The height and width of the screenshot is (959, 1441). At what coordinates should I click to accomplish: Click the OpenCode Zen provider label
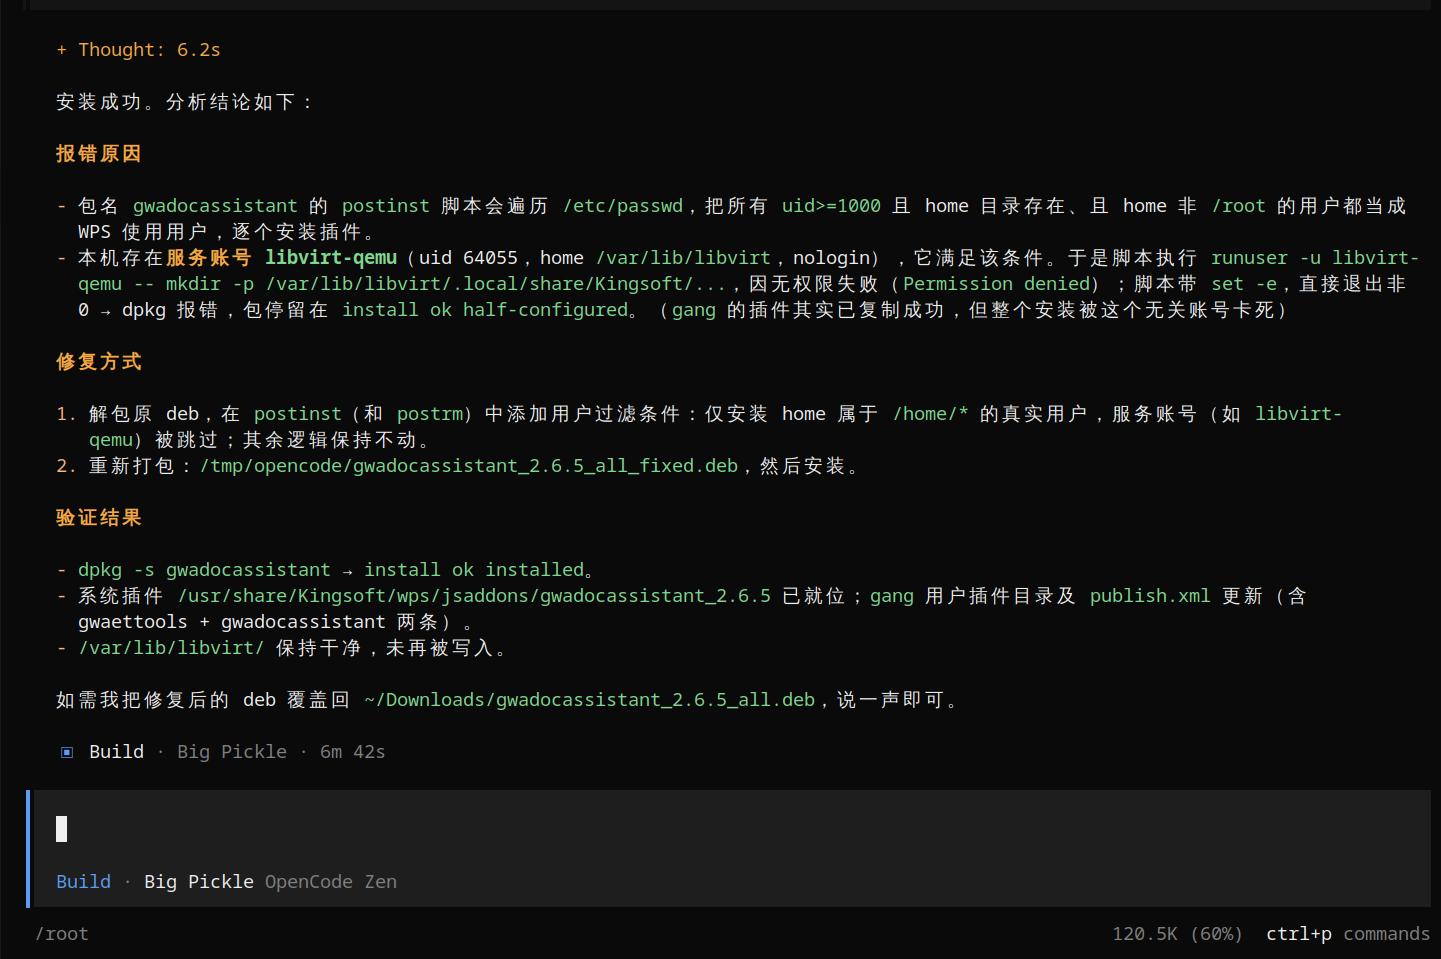(331, 881)
